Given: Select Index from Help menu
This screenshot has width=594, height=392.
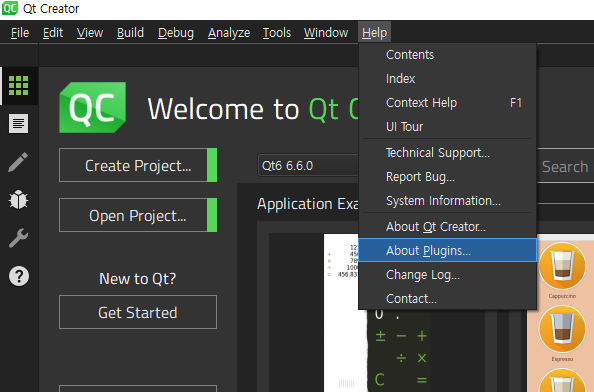Looking at the screenshot, I should [x=447, y=79].
